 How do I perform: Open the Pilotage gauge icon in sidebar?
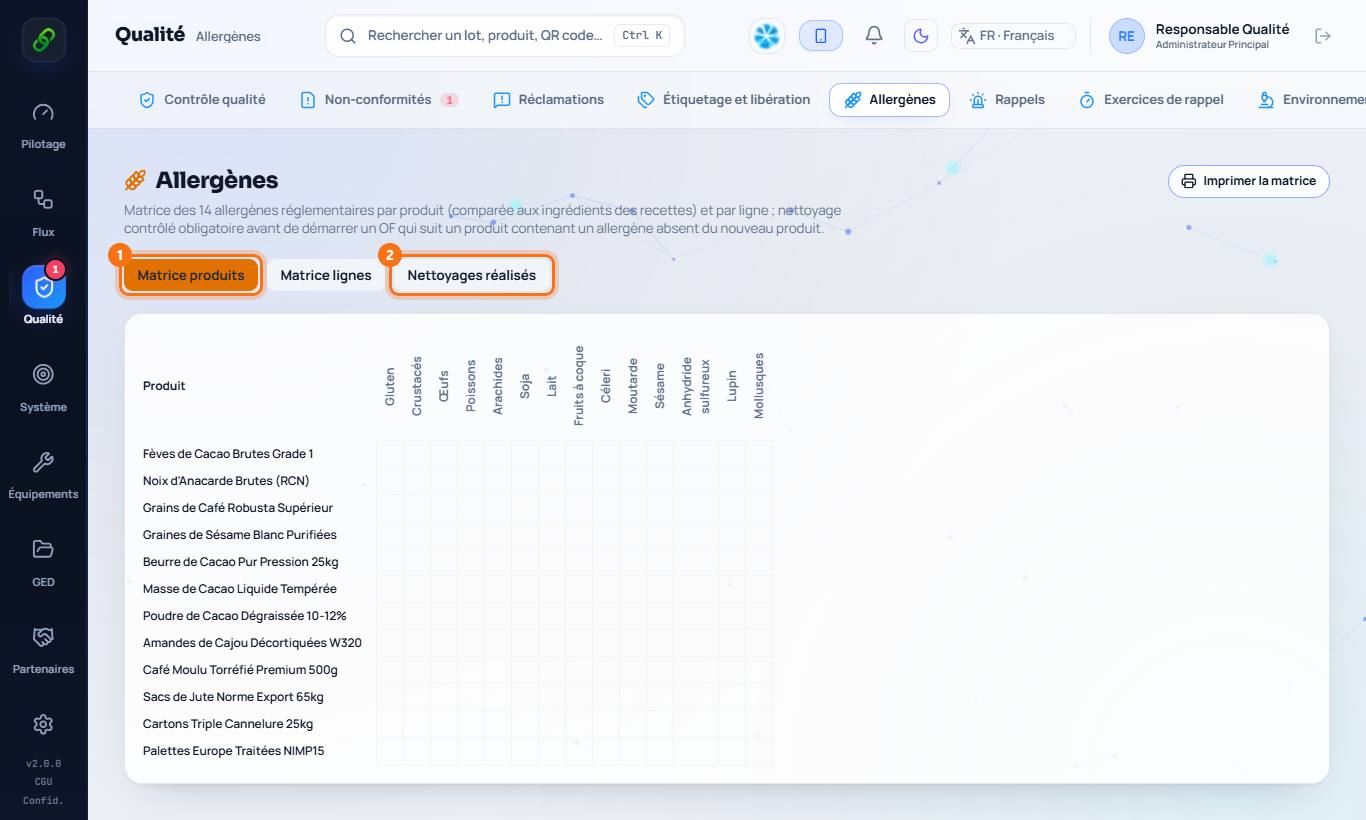tap(43, 112)
